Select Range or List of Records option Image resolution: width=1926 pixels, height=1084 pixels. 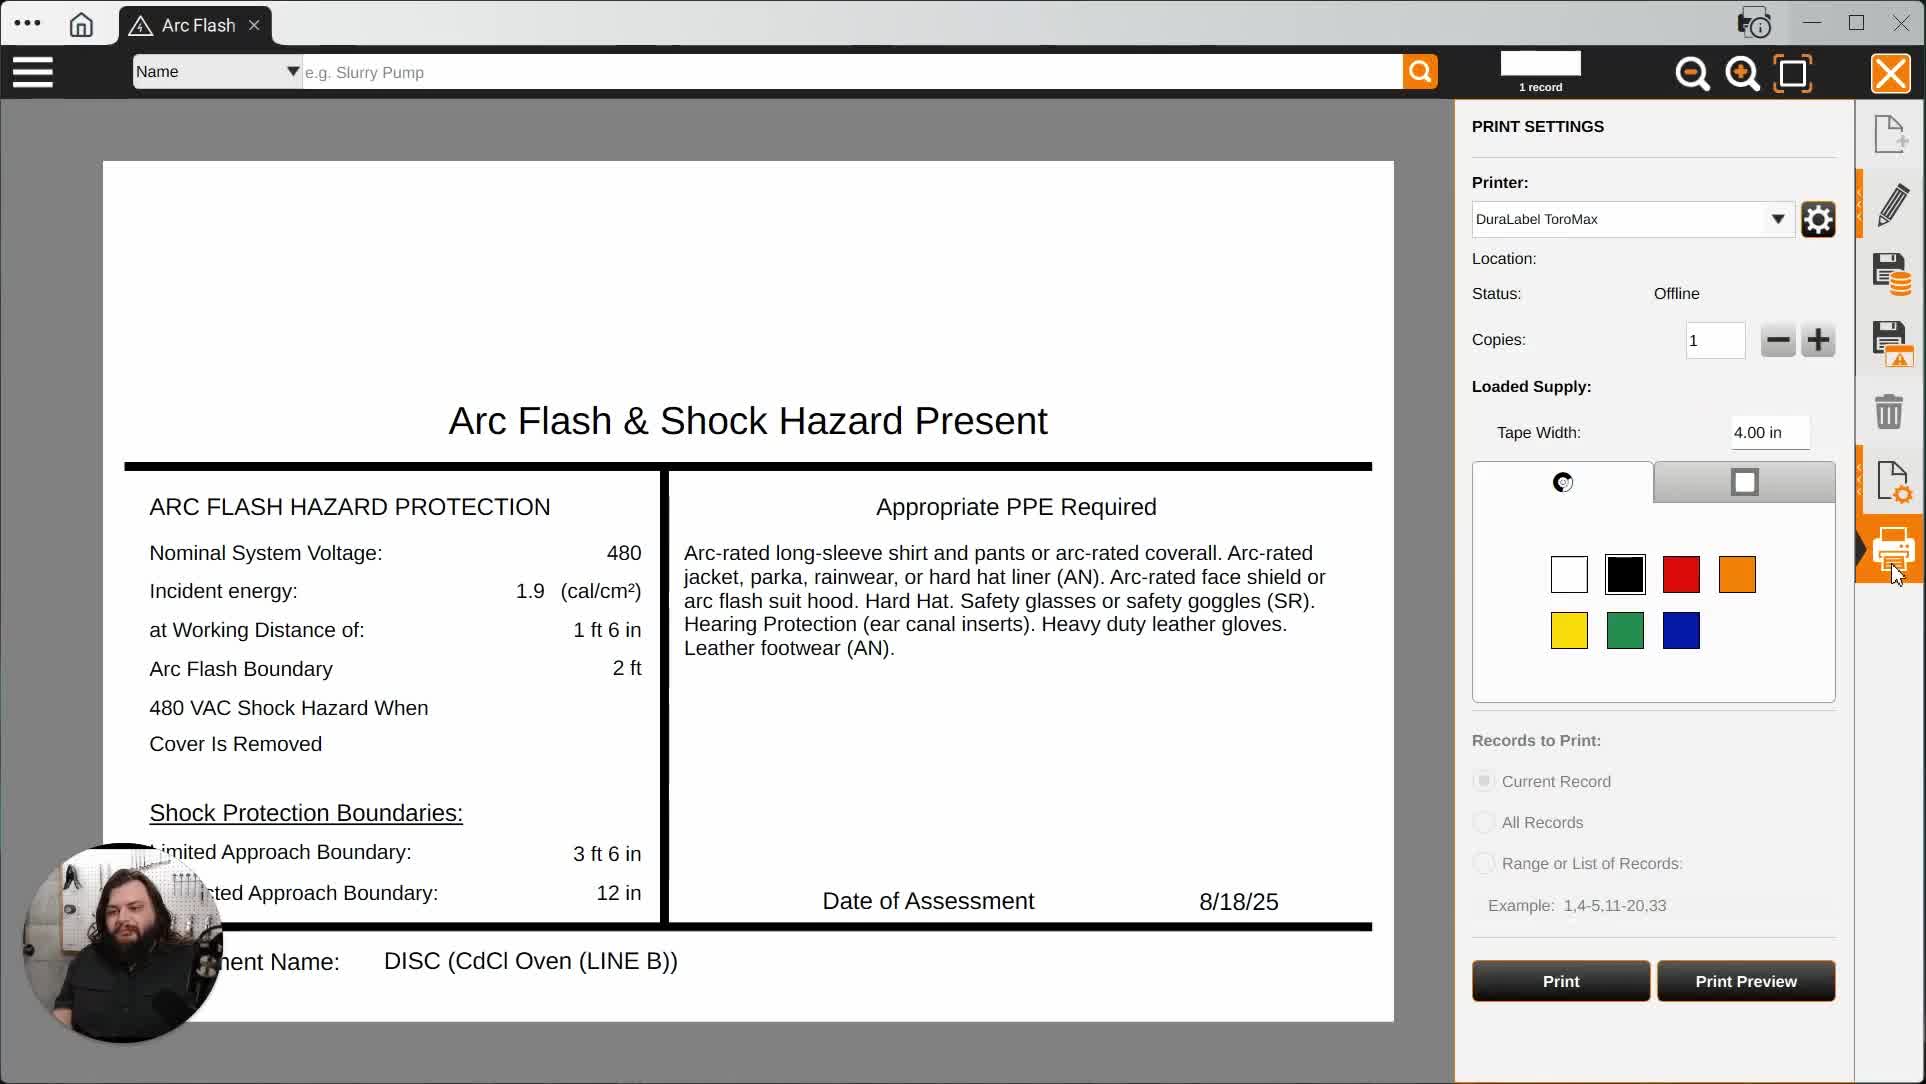point(1484,863)
